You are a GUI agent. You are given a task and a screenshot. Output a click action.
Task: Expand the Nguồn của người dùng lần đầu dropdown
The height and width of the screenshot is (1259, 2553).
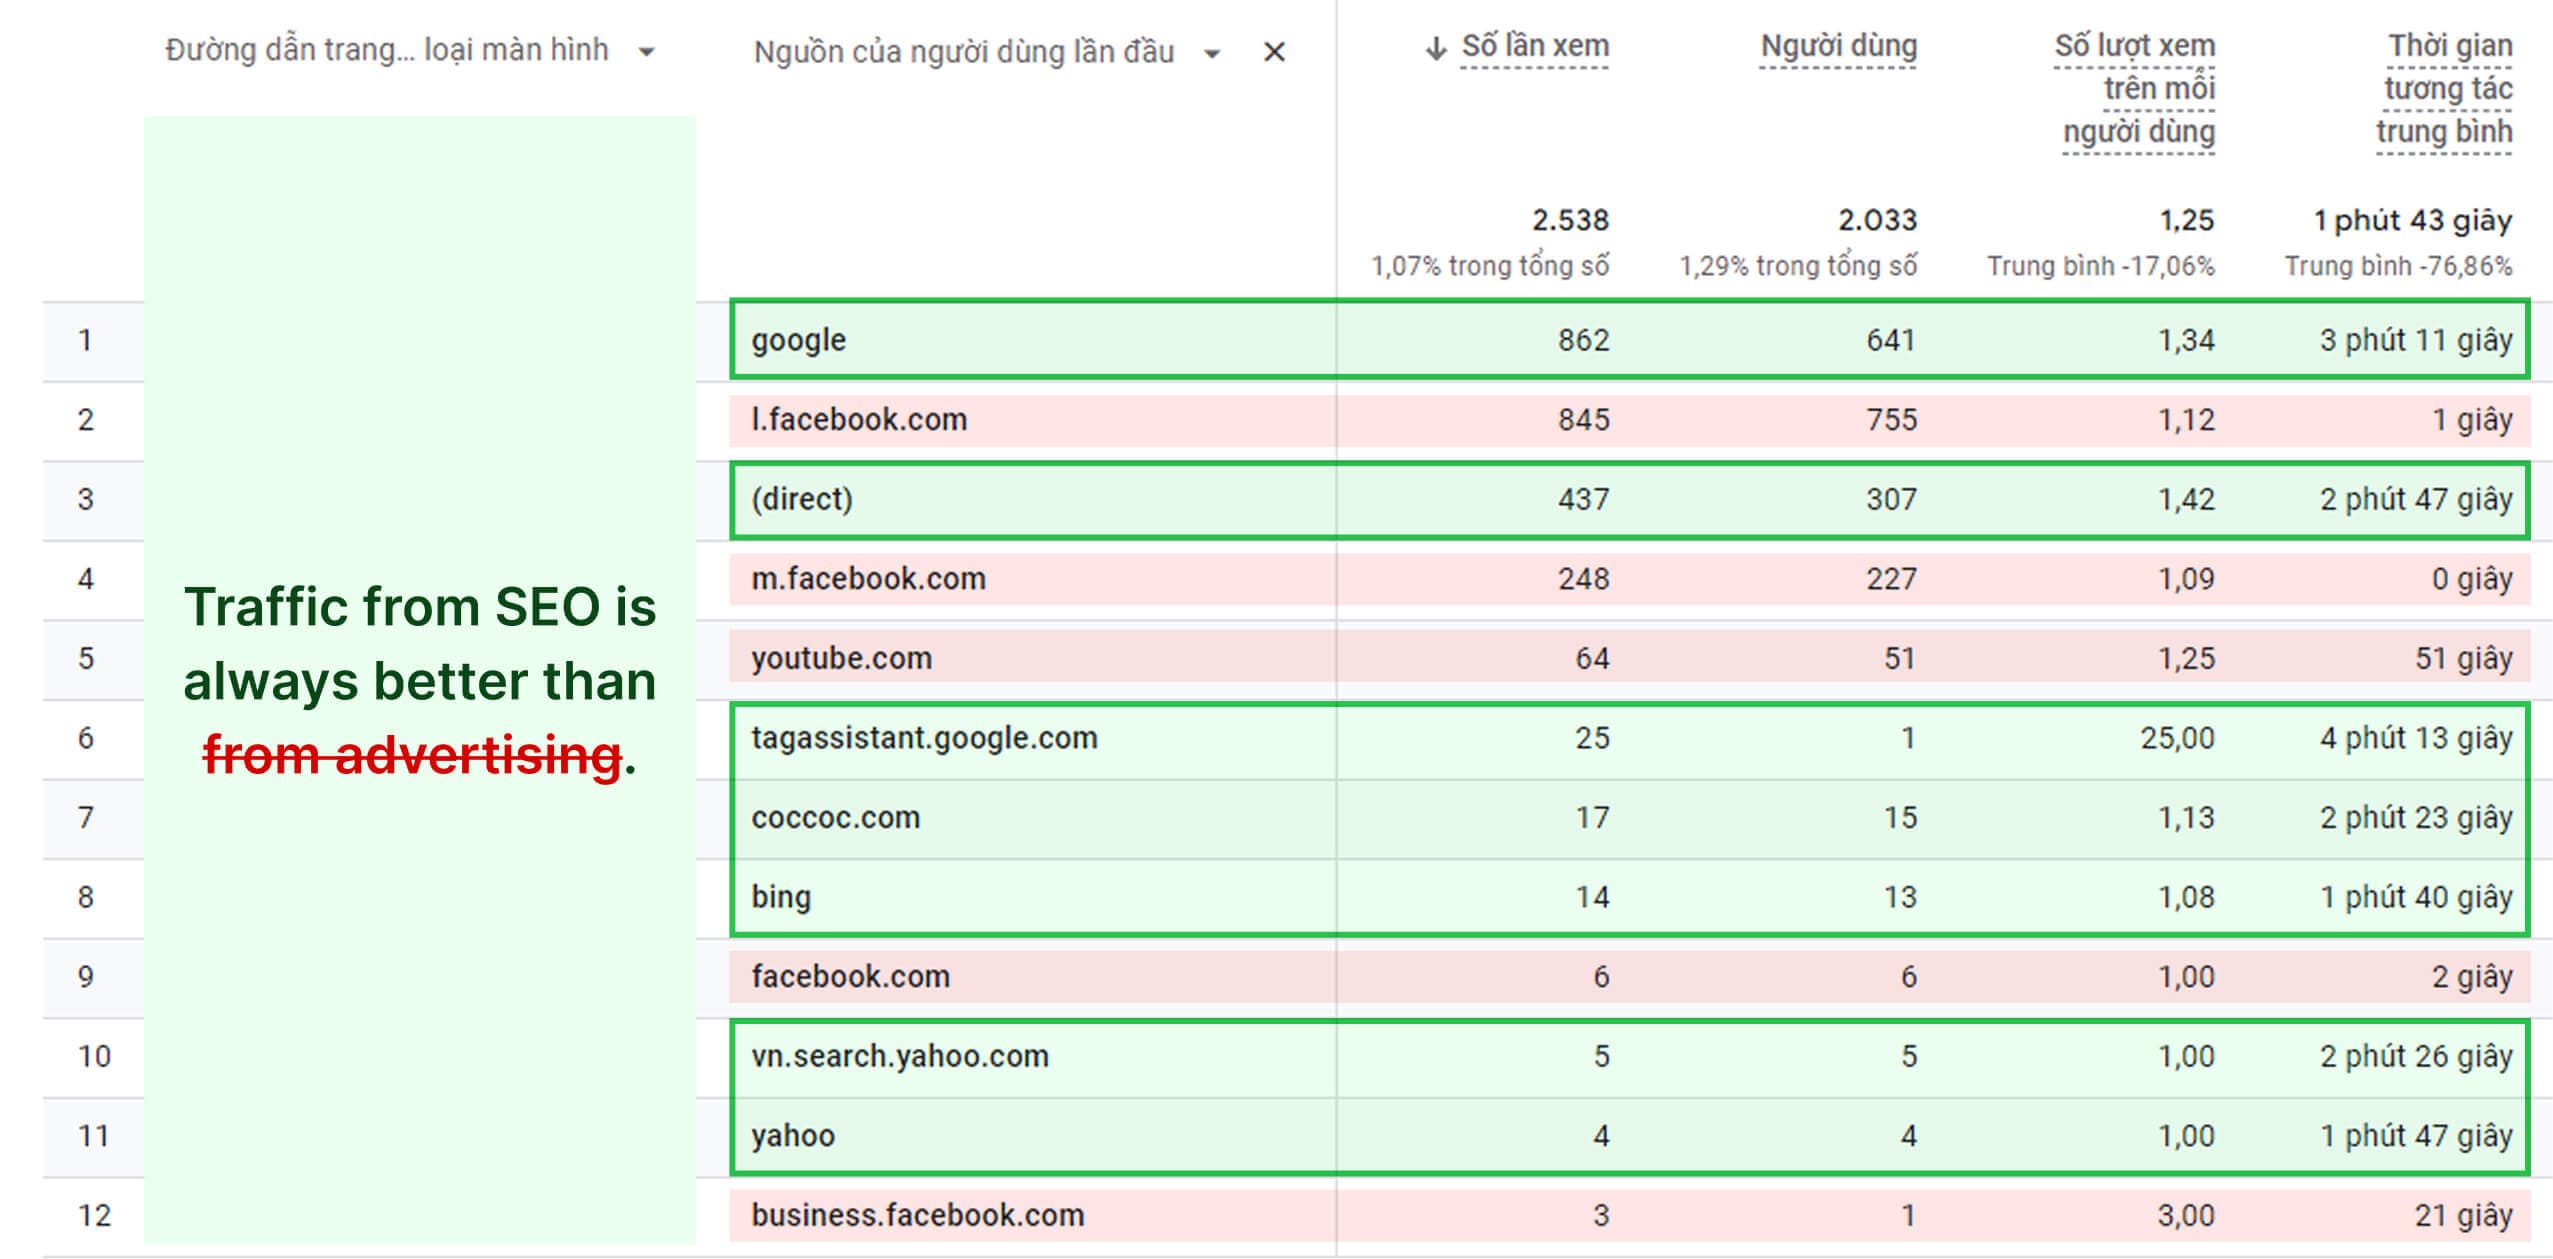[x=1212, y=54]
